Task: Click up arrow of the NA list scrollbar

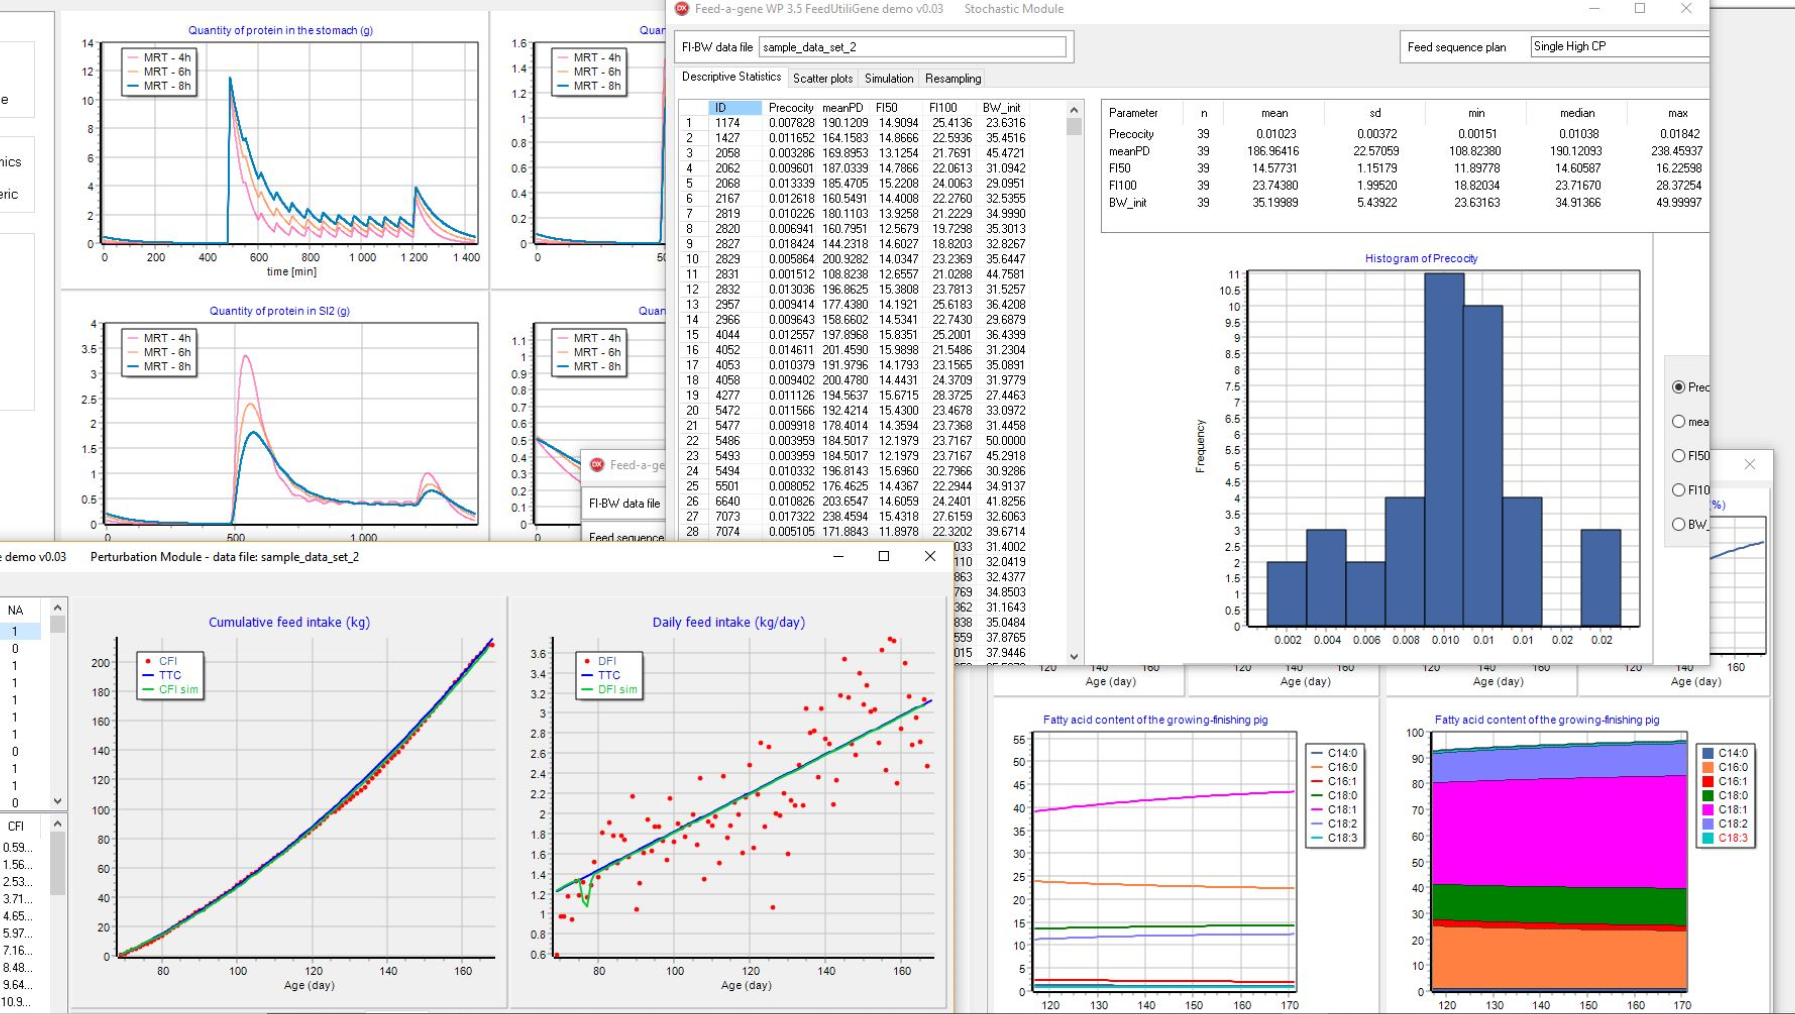Action: point(57,607)
